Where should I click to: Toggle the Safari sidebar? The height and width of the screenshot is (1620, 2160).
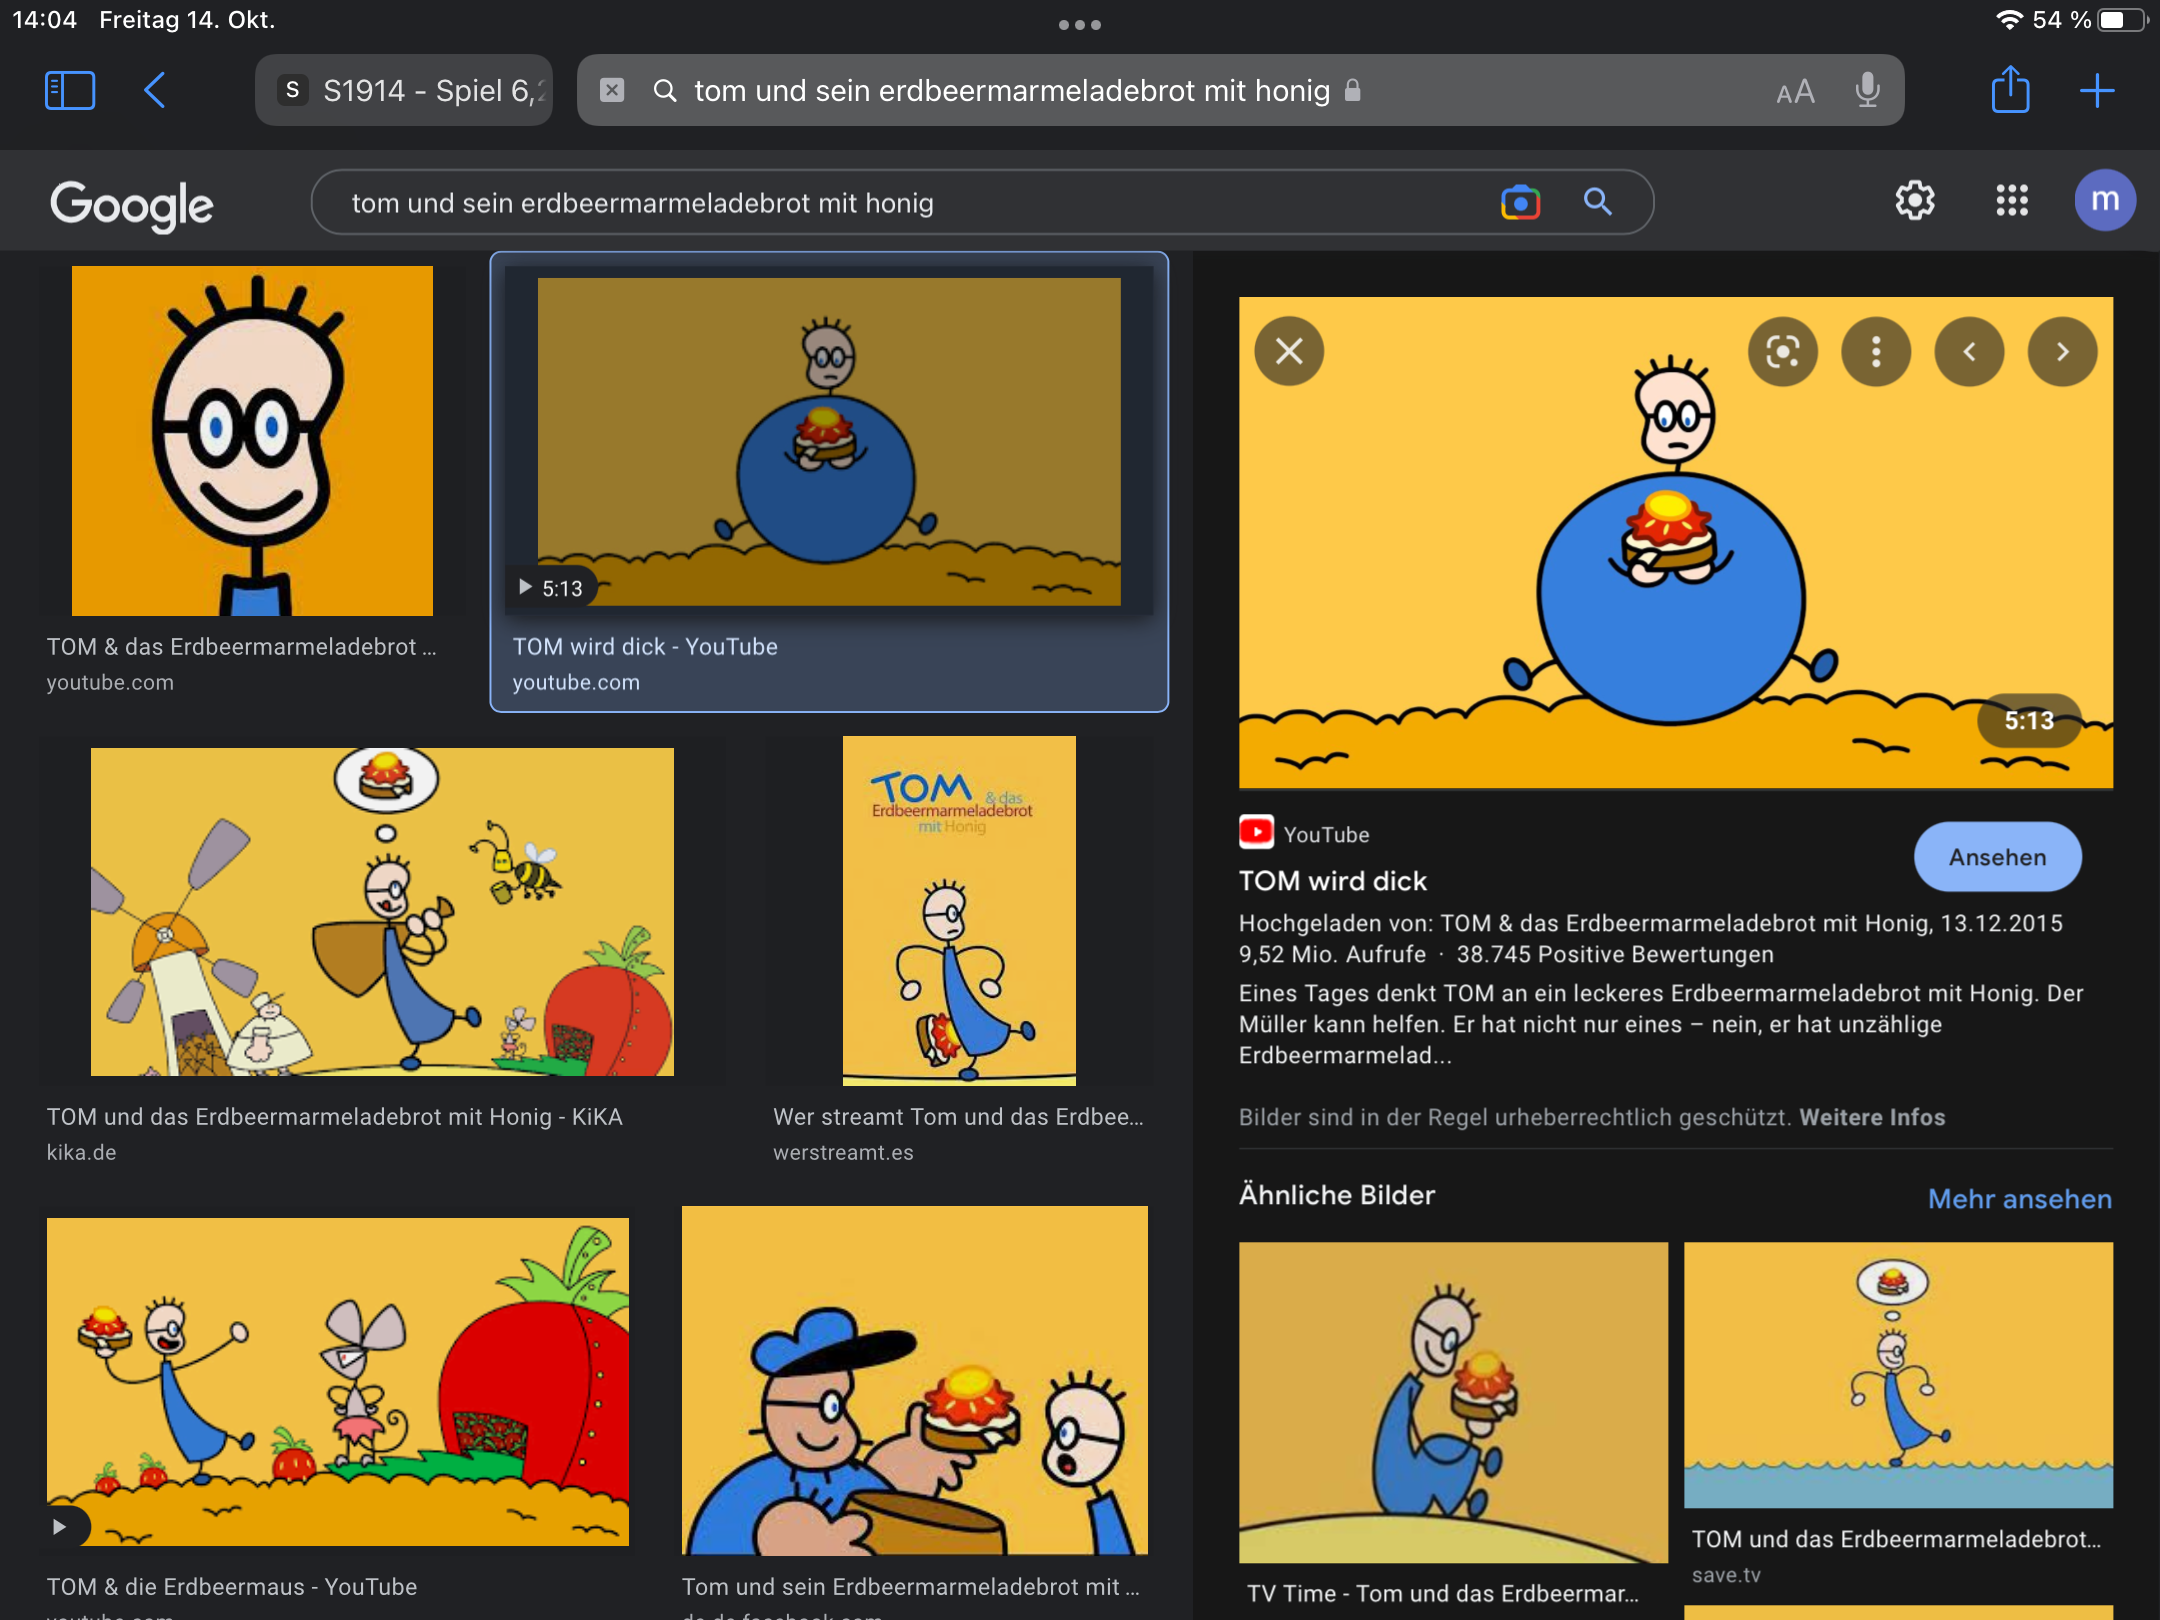pos(70,91)
